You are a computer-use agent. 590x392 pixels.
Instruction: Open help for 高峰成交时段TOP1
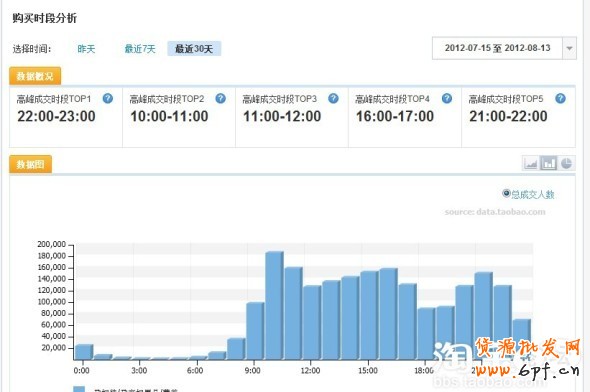[x=108, y=99]
